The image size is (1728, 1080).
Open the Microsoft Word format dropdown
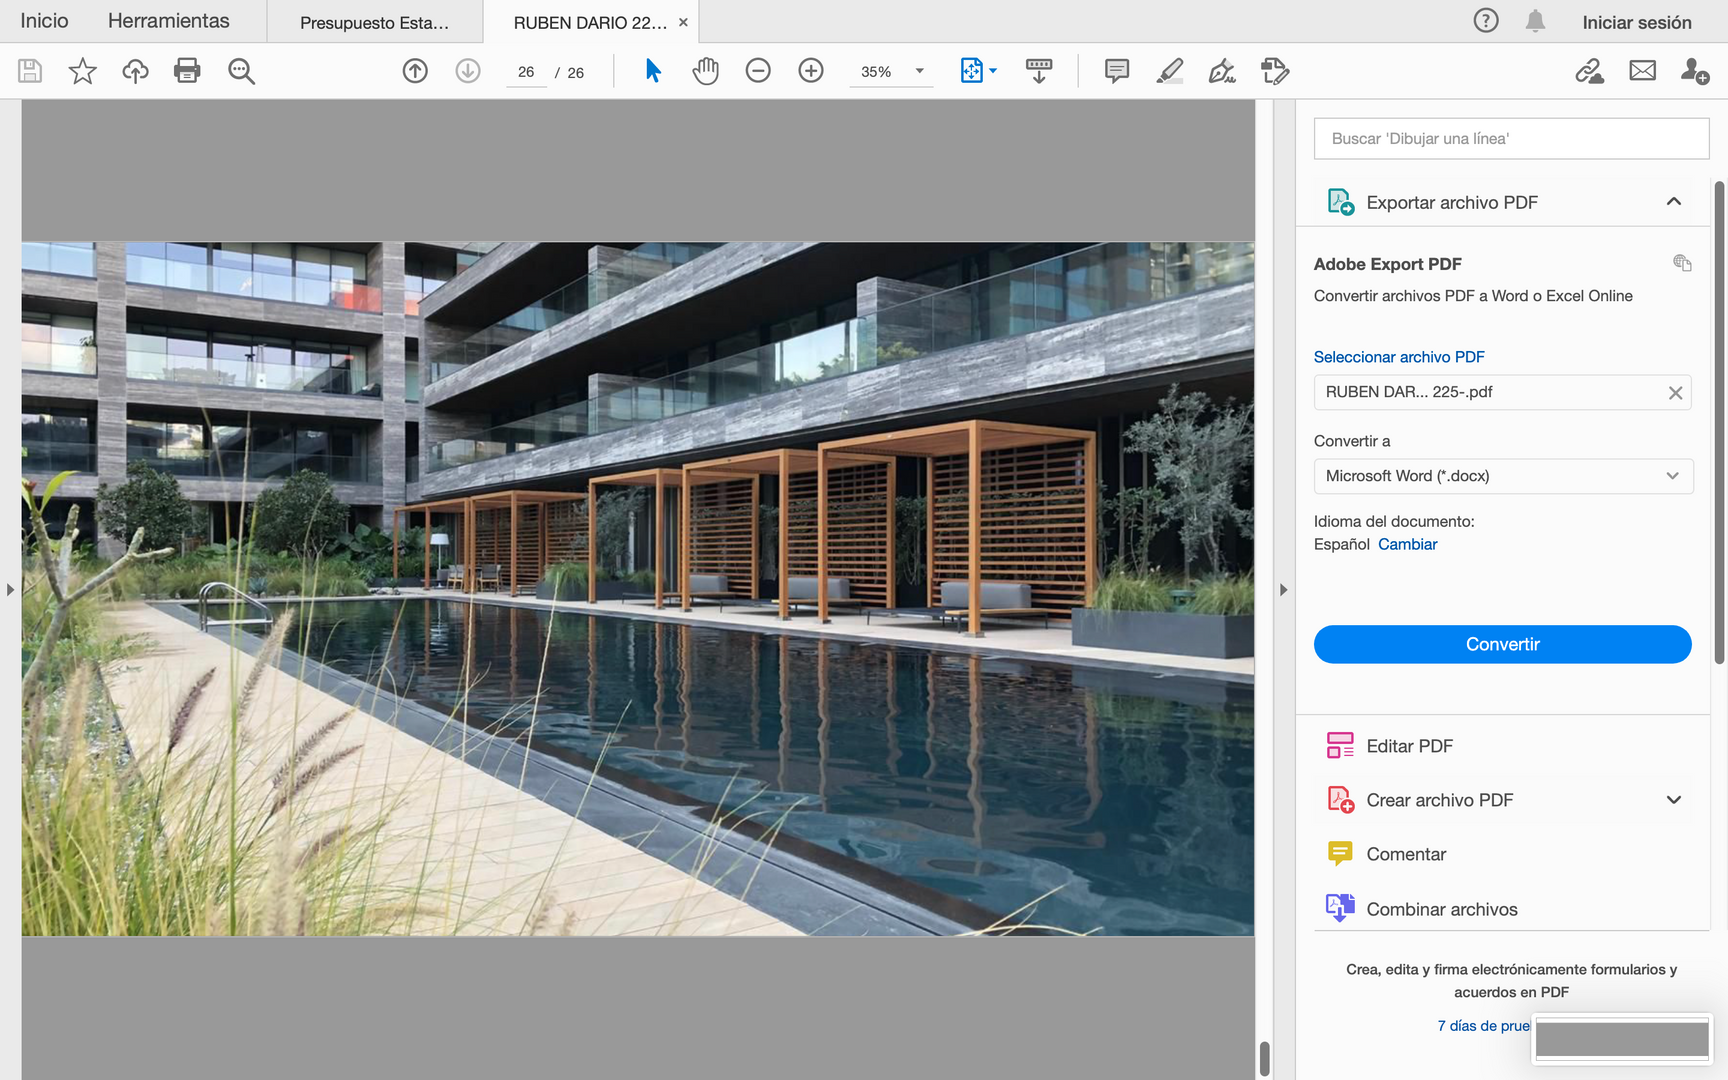[x=1503, y=476]
